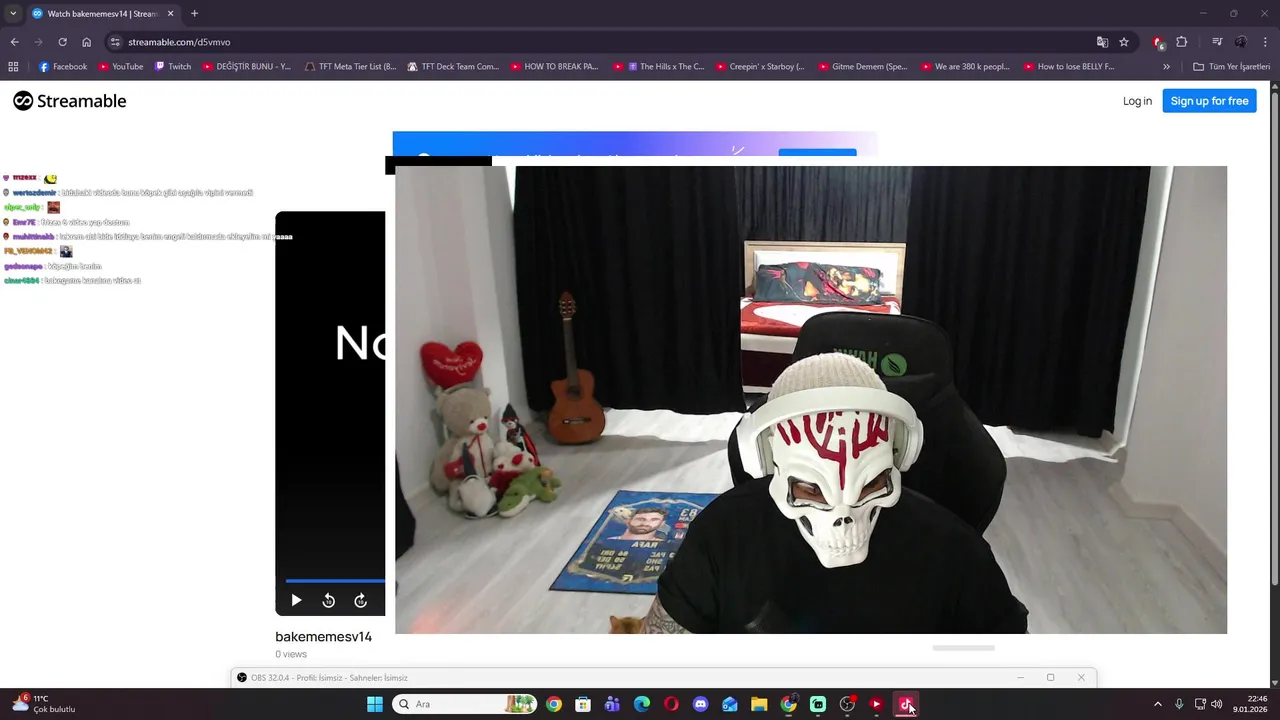Screen dimensions: 1280x720
Task: Open the Chrome three-dot menu
Action: pos(1265,42)
